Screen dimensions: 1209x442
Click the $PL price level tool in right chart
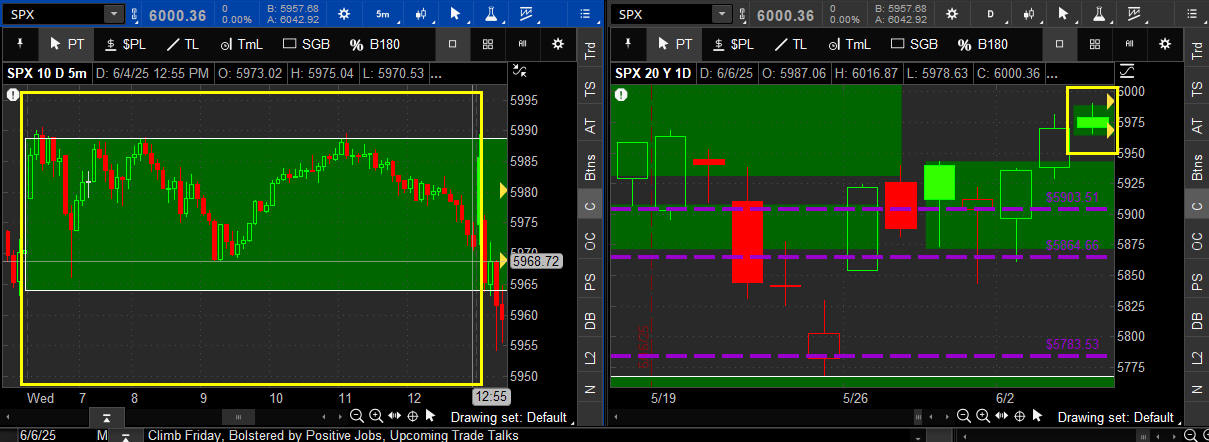click(733, 44)
